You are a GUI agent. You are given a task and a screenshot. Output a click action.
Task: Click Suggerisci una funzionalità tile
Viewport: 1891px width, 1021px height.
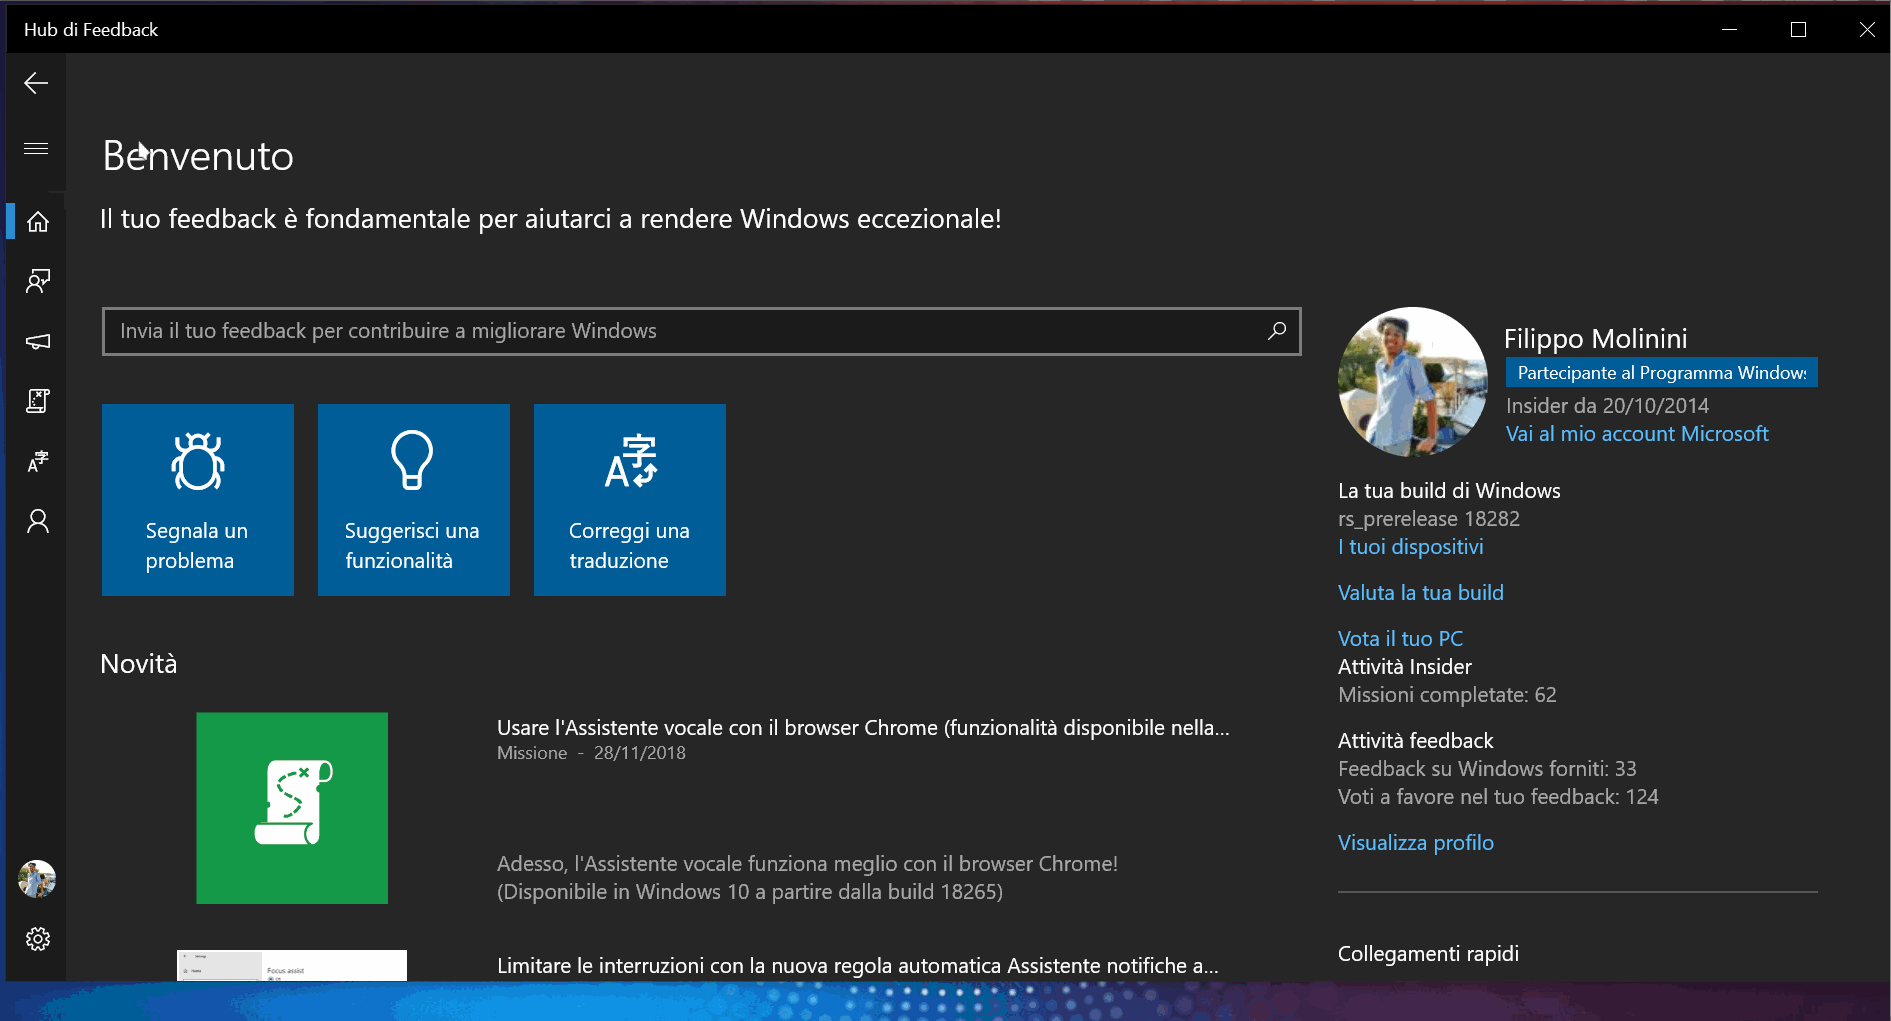pos(414,500)
